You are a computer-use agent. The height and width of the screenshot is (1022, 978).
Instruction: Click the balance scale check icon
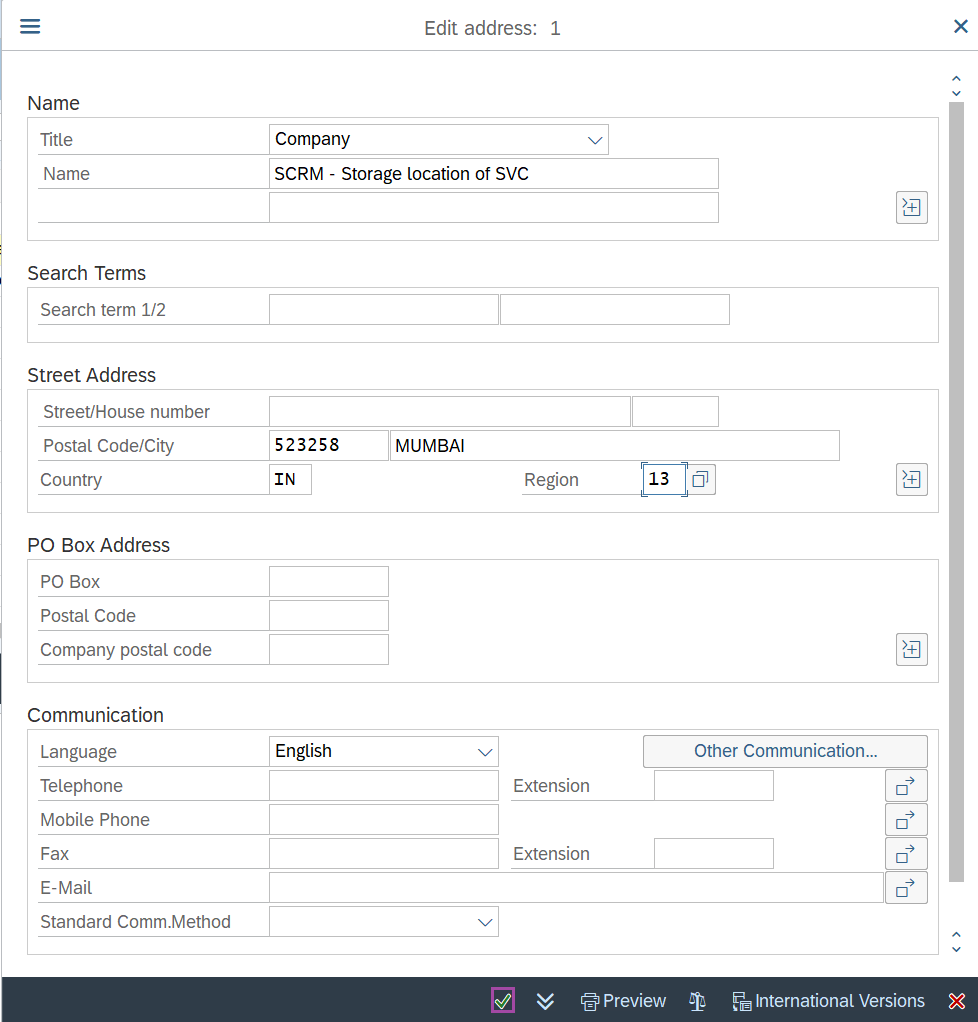point(698,1001)
